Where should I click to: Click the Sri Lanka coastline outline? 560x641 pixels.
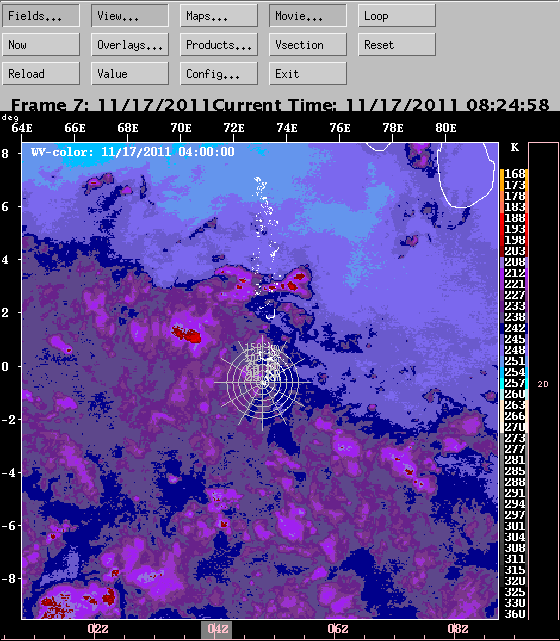464,175
